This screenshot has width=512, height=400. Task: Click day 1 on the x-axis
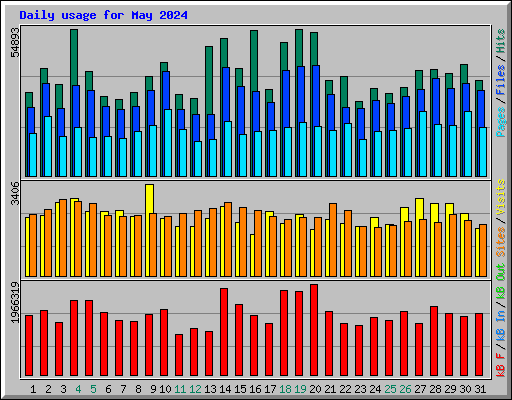click(x=33, y=389)
